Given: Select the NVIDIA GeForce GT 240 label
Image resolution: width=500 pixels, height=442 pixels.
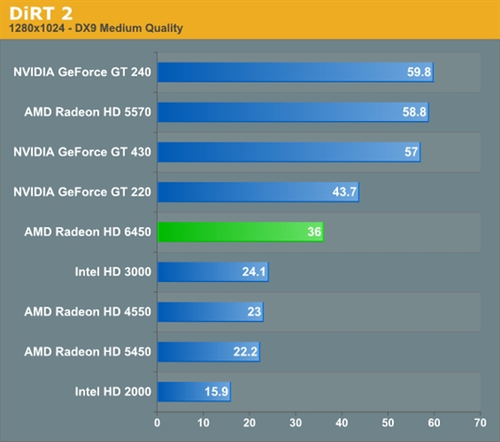Looking at the screenshot, I should [82, 72].
